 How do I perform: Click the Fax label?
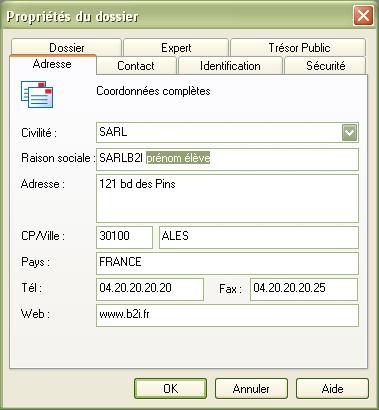tap(230, 289)
